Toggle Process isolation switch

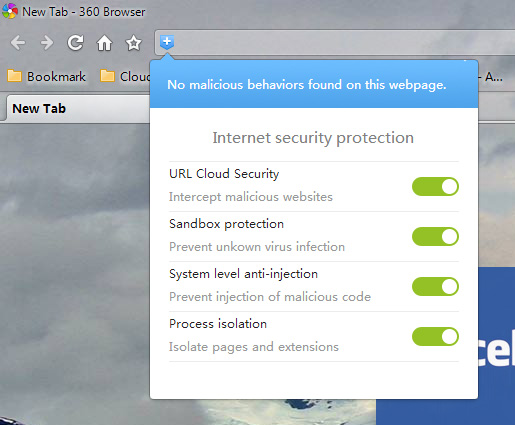coord(435,336)
